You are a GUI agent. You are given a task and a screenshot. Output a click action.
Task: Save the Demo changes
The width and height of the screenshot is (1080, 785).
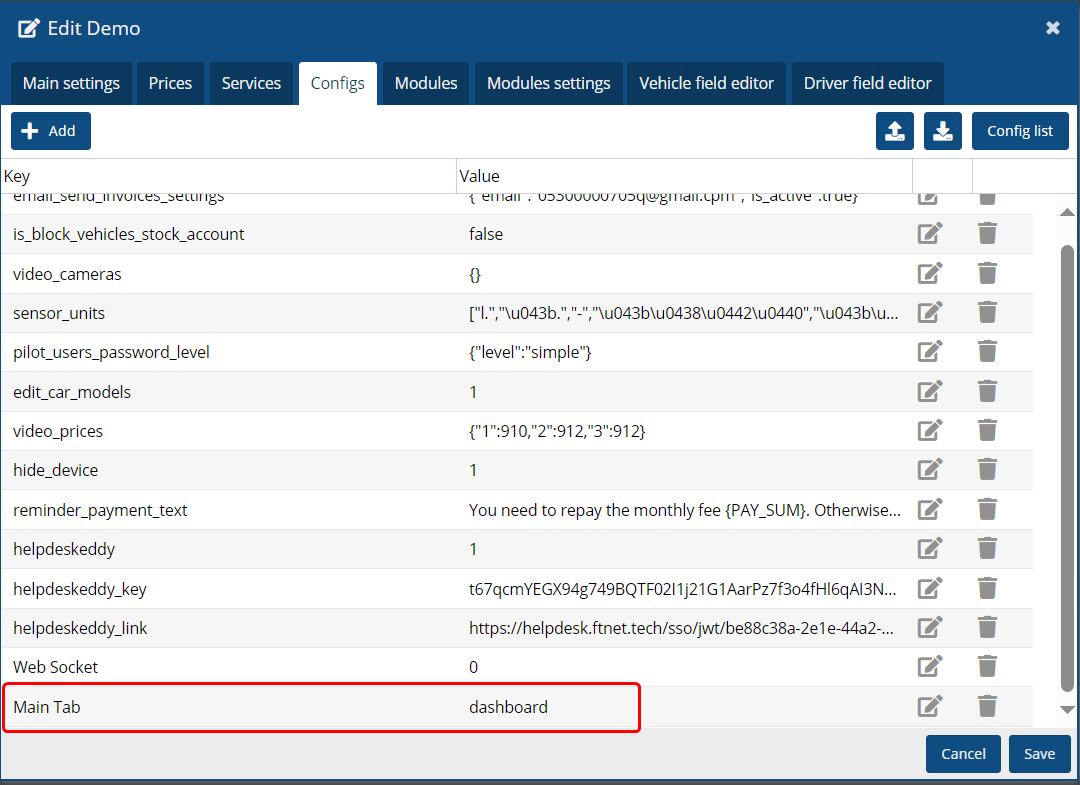tap(1039, 754)
